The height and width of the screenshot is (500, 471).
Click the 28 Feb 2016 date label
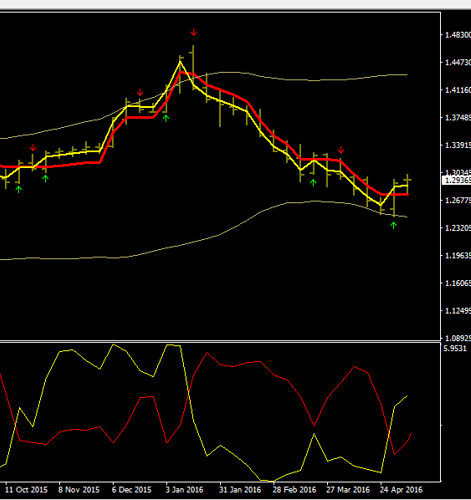(x=294, y=490)
